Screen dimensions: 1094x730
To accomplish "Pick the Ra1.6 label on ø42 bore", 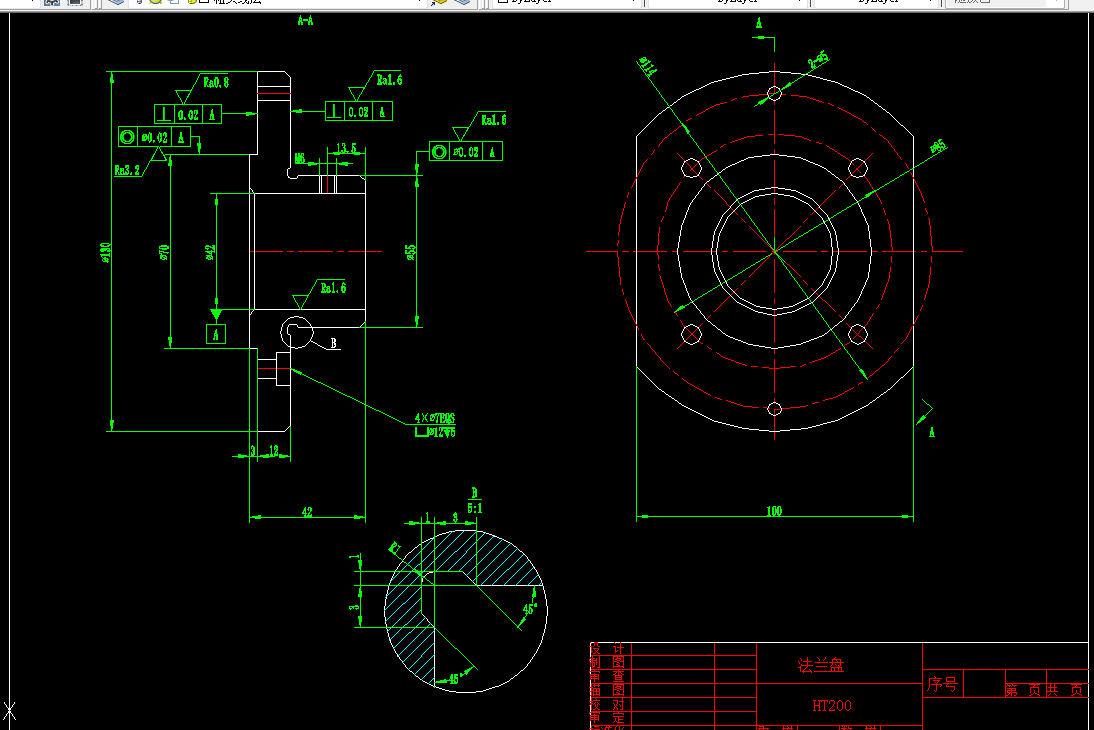I will click(x=333, y=288).
